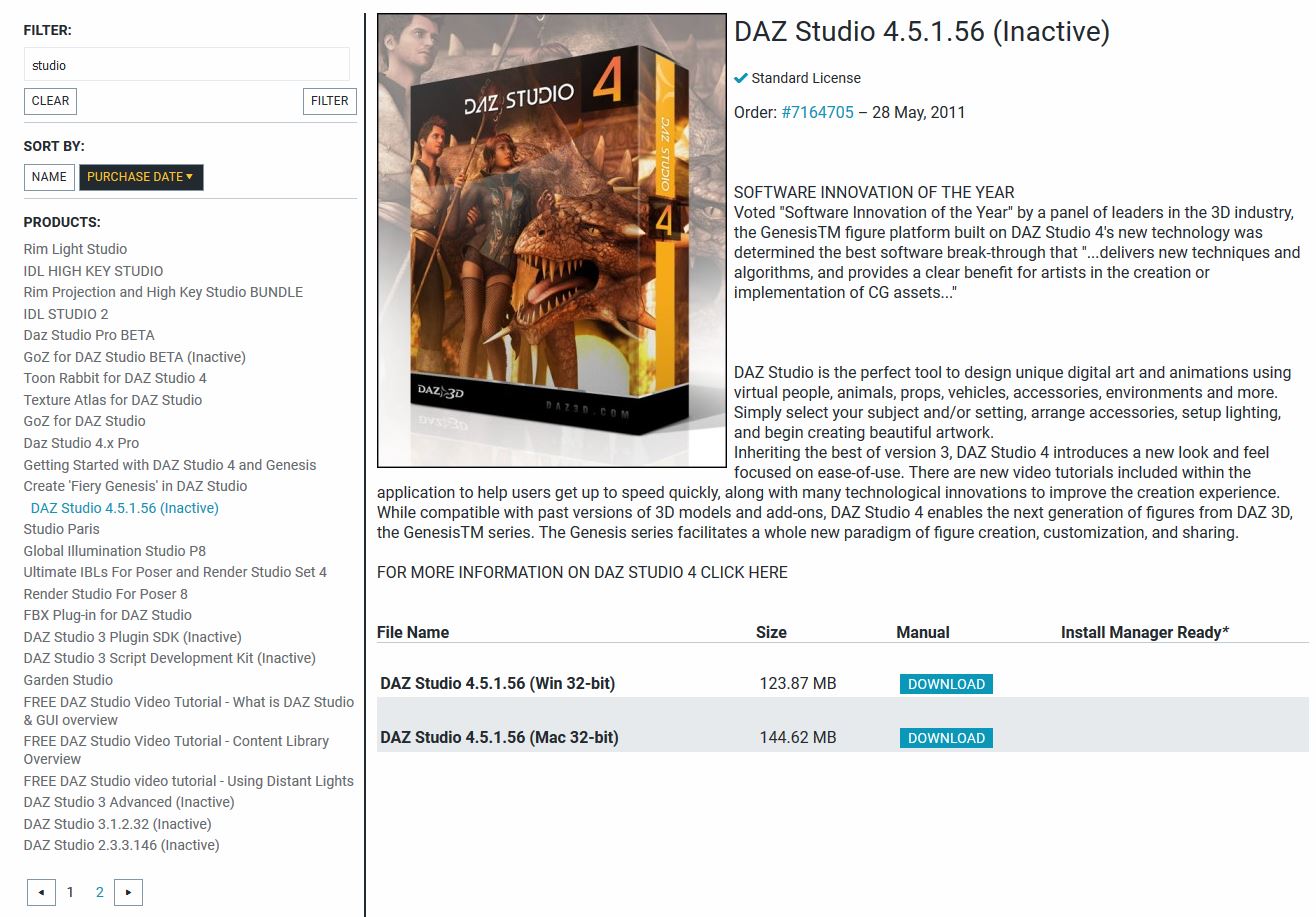
Task: Open Daz Studio Pro BETA entry
Action: 89,335
